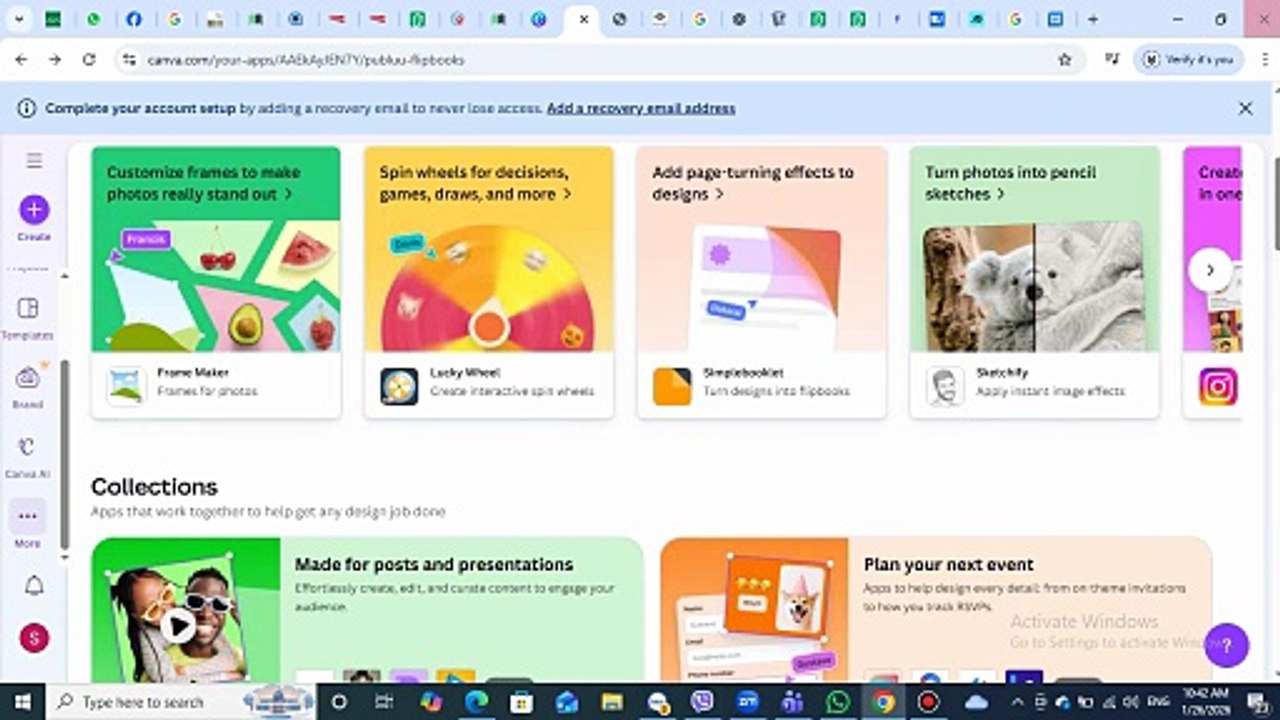Image resolution: width=1280 pixels, height=720 pixels.
Task: Click 'Apply instant image effects' description text
Action: tap(1050, 391)
